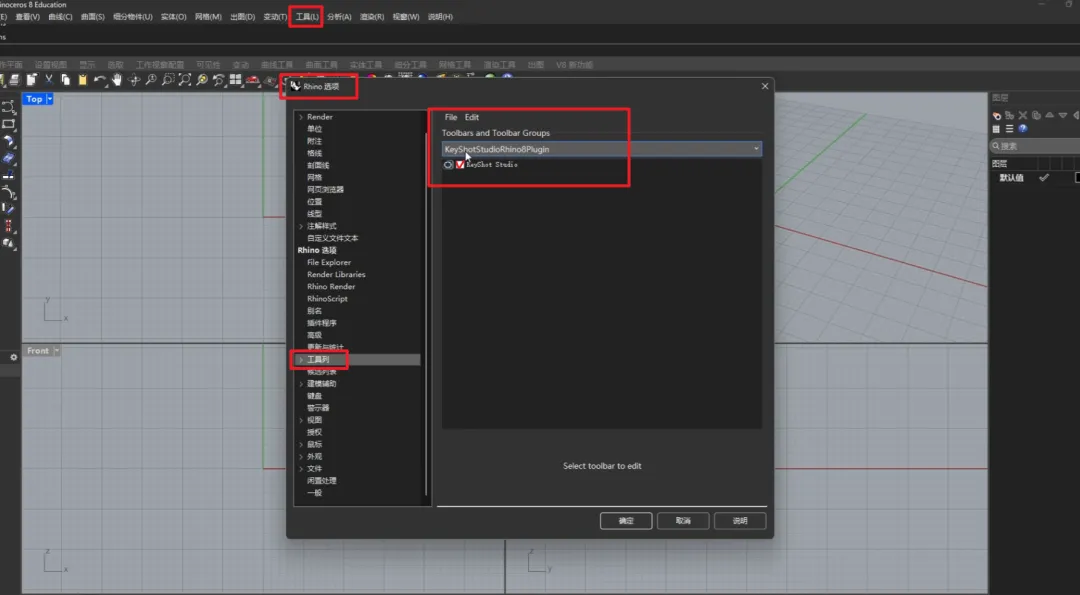Viewport: 1080px width, 595px height.
Task: Click the Zoom window icon
Action: click(168, 80)
